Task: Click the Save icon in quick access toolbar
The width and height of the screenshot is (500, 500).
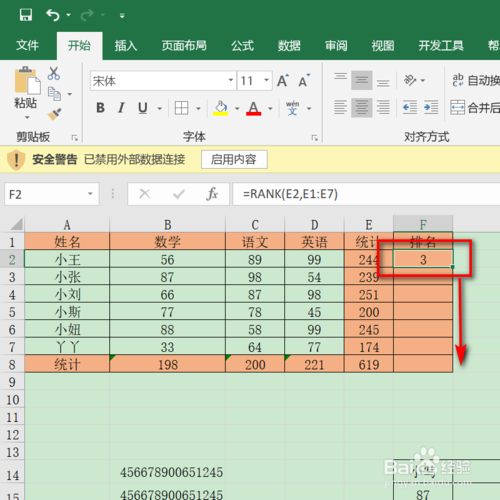Action: pyautogui.click(x=26, y=15)
